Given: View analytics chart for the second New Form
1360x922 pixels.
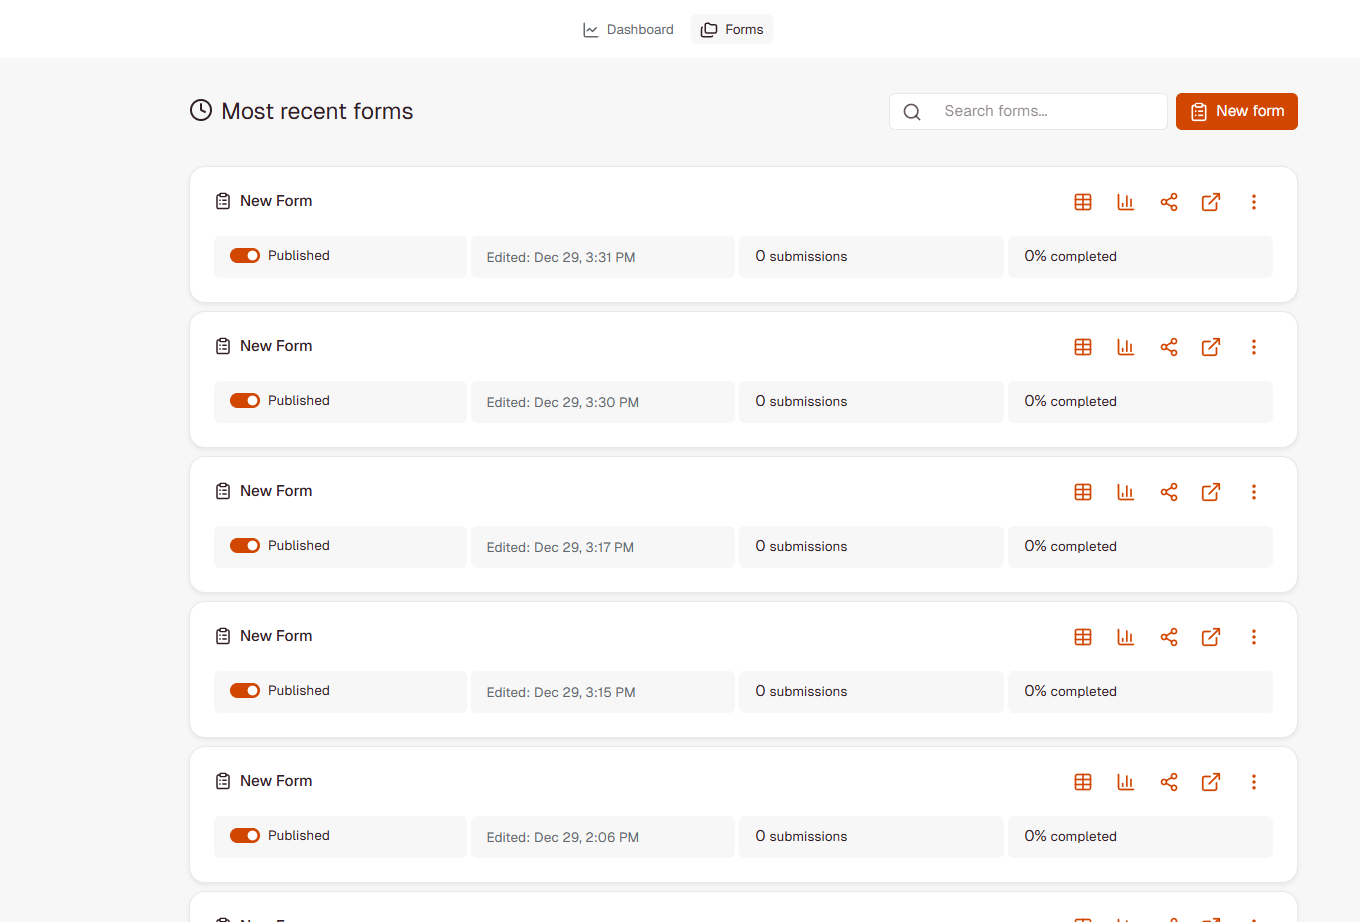Looking at the screenshot, I should pyautogui.click(x=1125, y=347).
